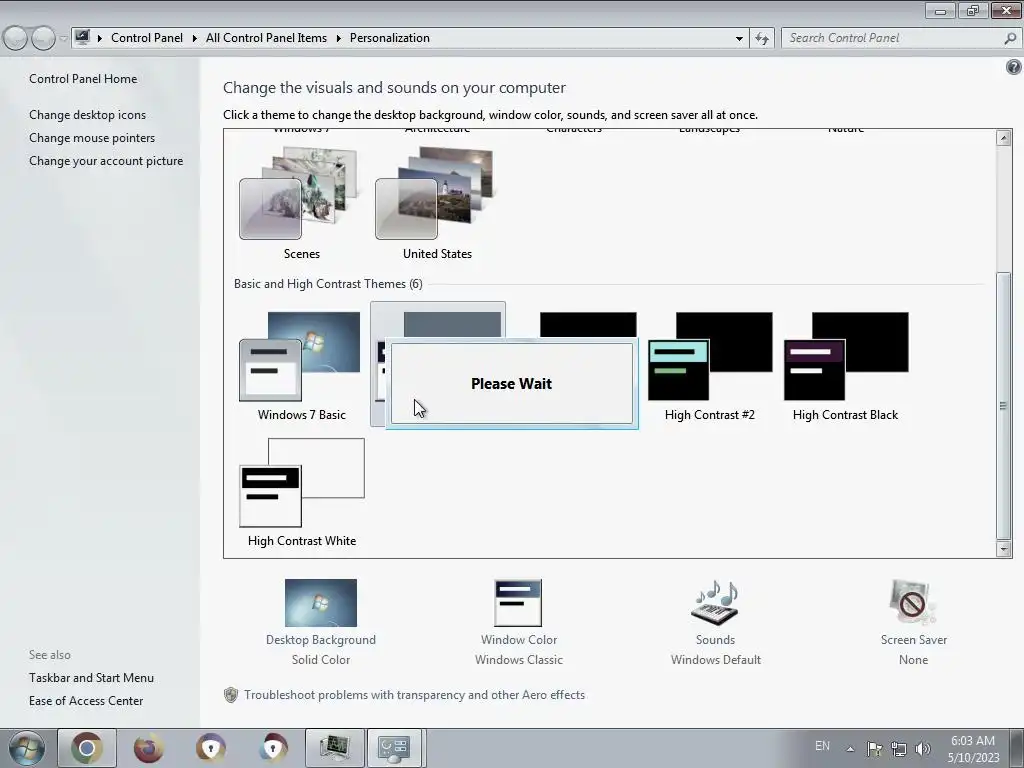Viewport: 1024px width, 768px height.
Task: Click the refresh button beside address bar
Action: click(762, 38)
